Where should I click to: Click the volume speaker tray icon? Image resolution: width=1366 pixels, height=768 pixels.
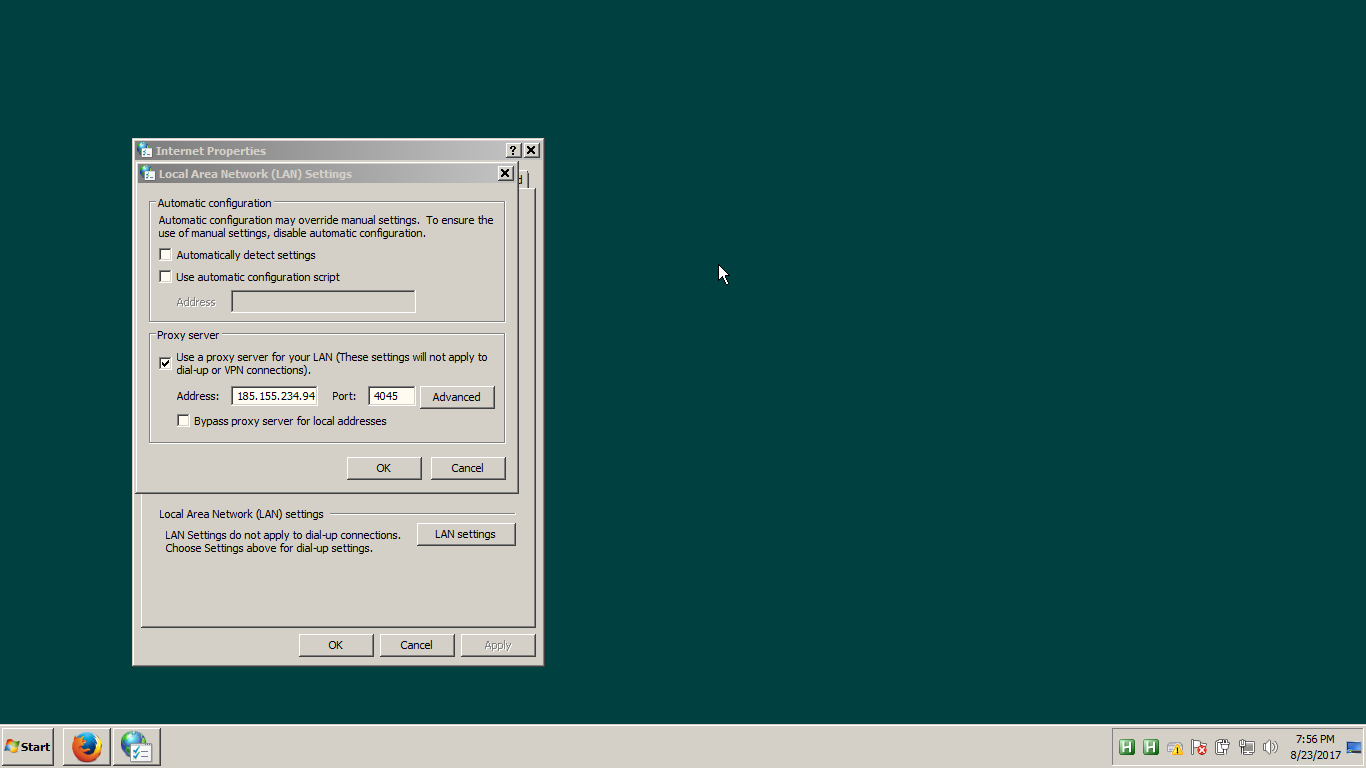[1271, 747]
